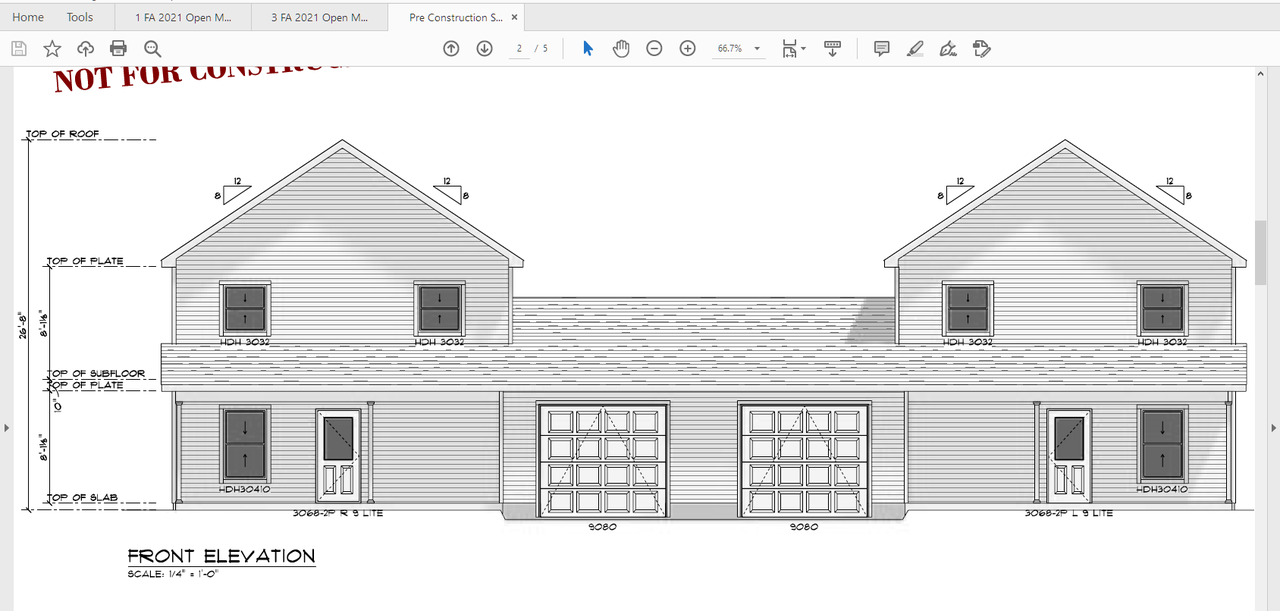Image resolution: width=1280 pixels, height=611 pixels.
Task: Zoom in with the plus icon
Action: (688, 48)
